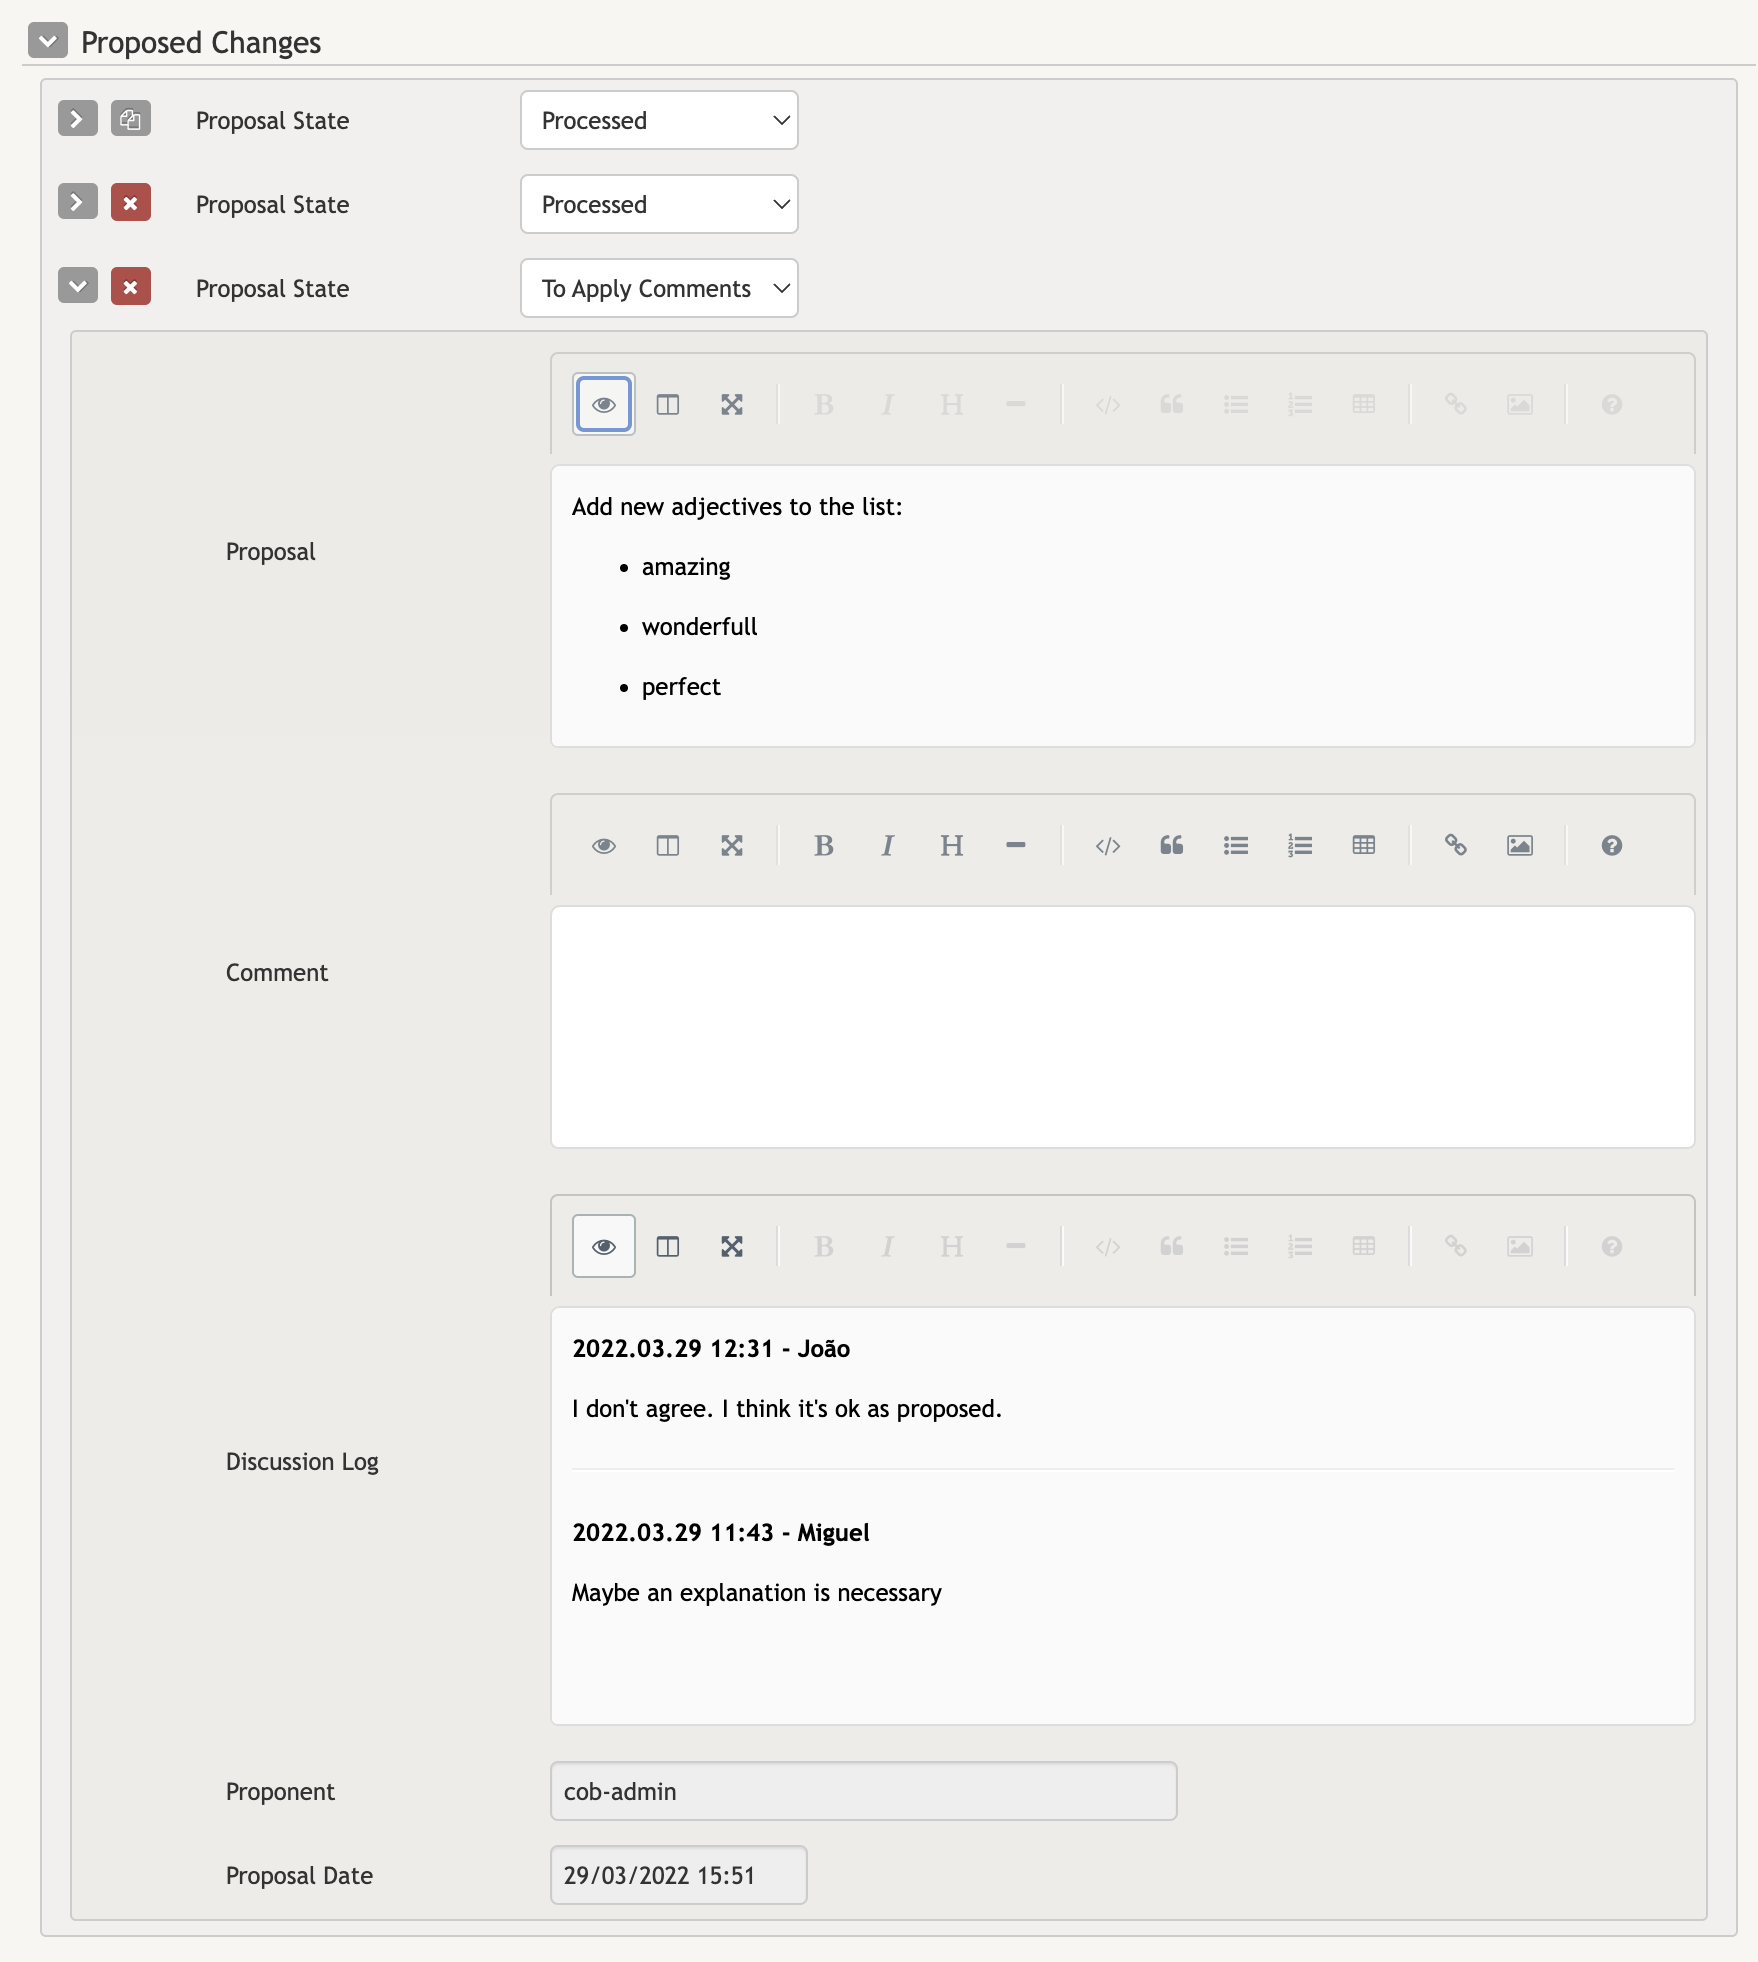The height and width of the screenshot is (1962, 1758).
Task: Toggle fullscreen in Discussion Log editor
Action: pyautogui.click(x=732, y=1246)
